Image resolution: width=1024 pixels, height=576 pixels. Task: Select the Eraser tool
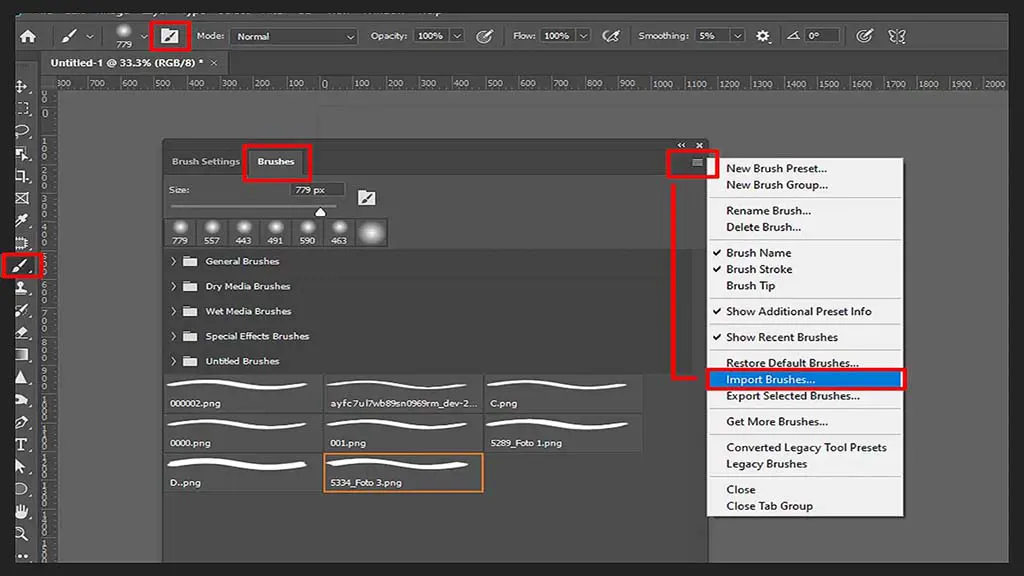coord(22,332)
